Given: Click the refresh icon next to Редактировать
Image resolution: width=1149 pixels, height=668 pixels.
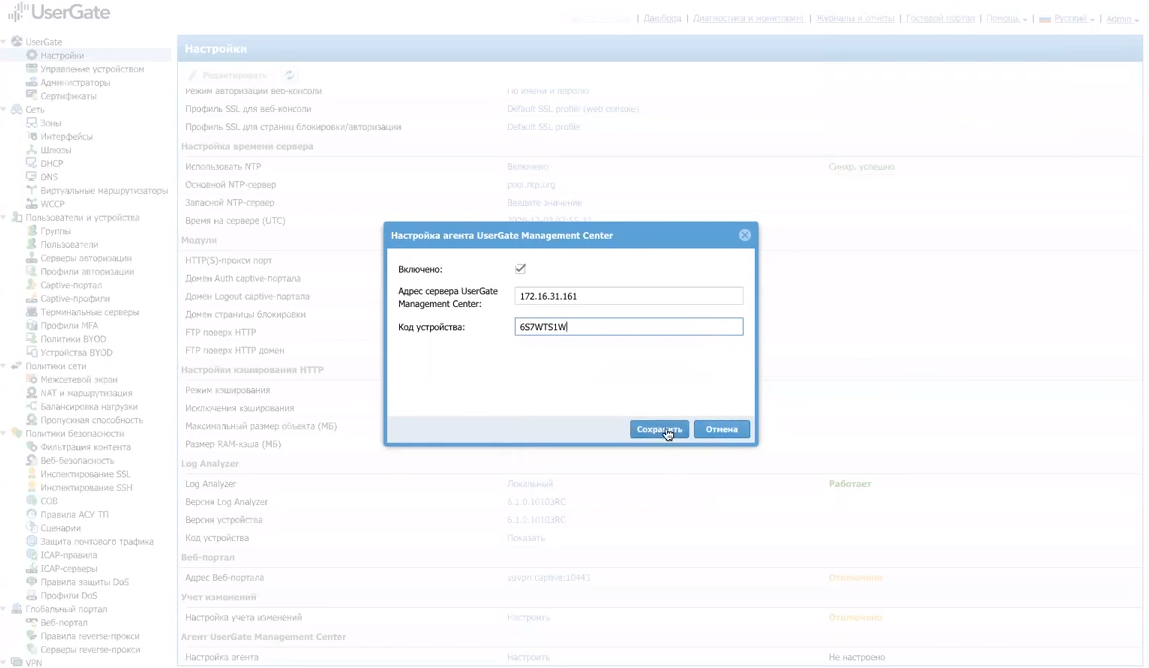Looking at the screenshot, I should point(289,75).
